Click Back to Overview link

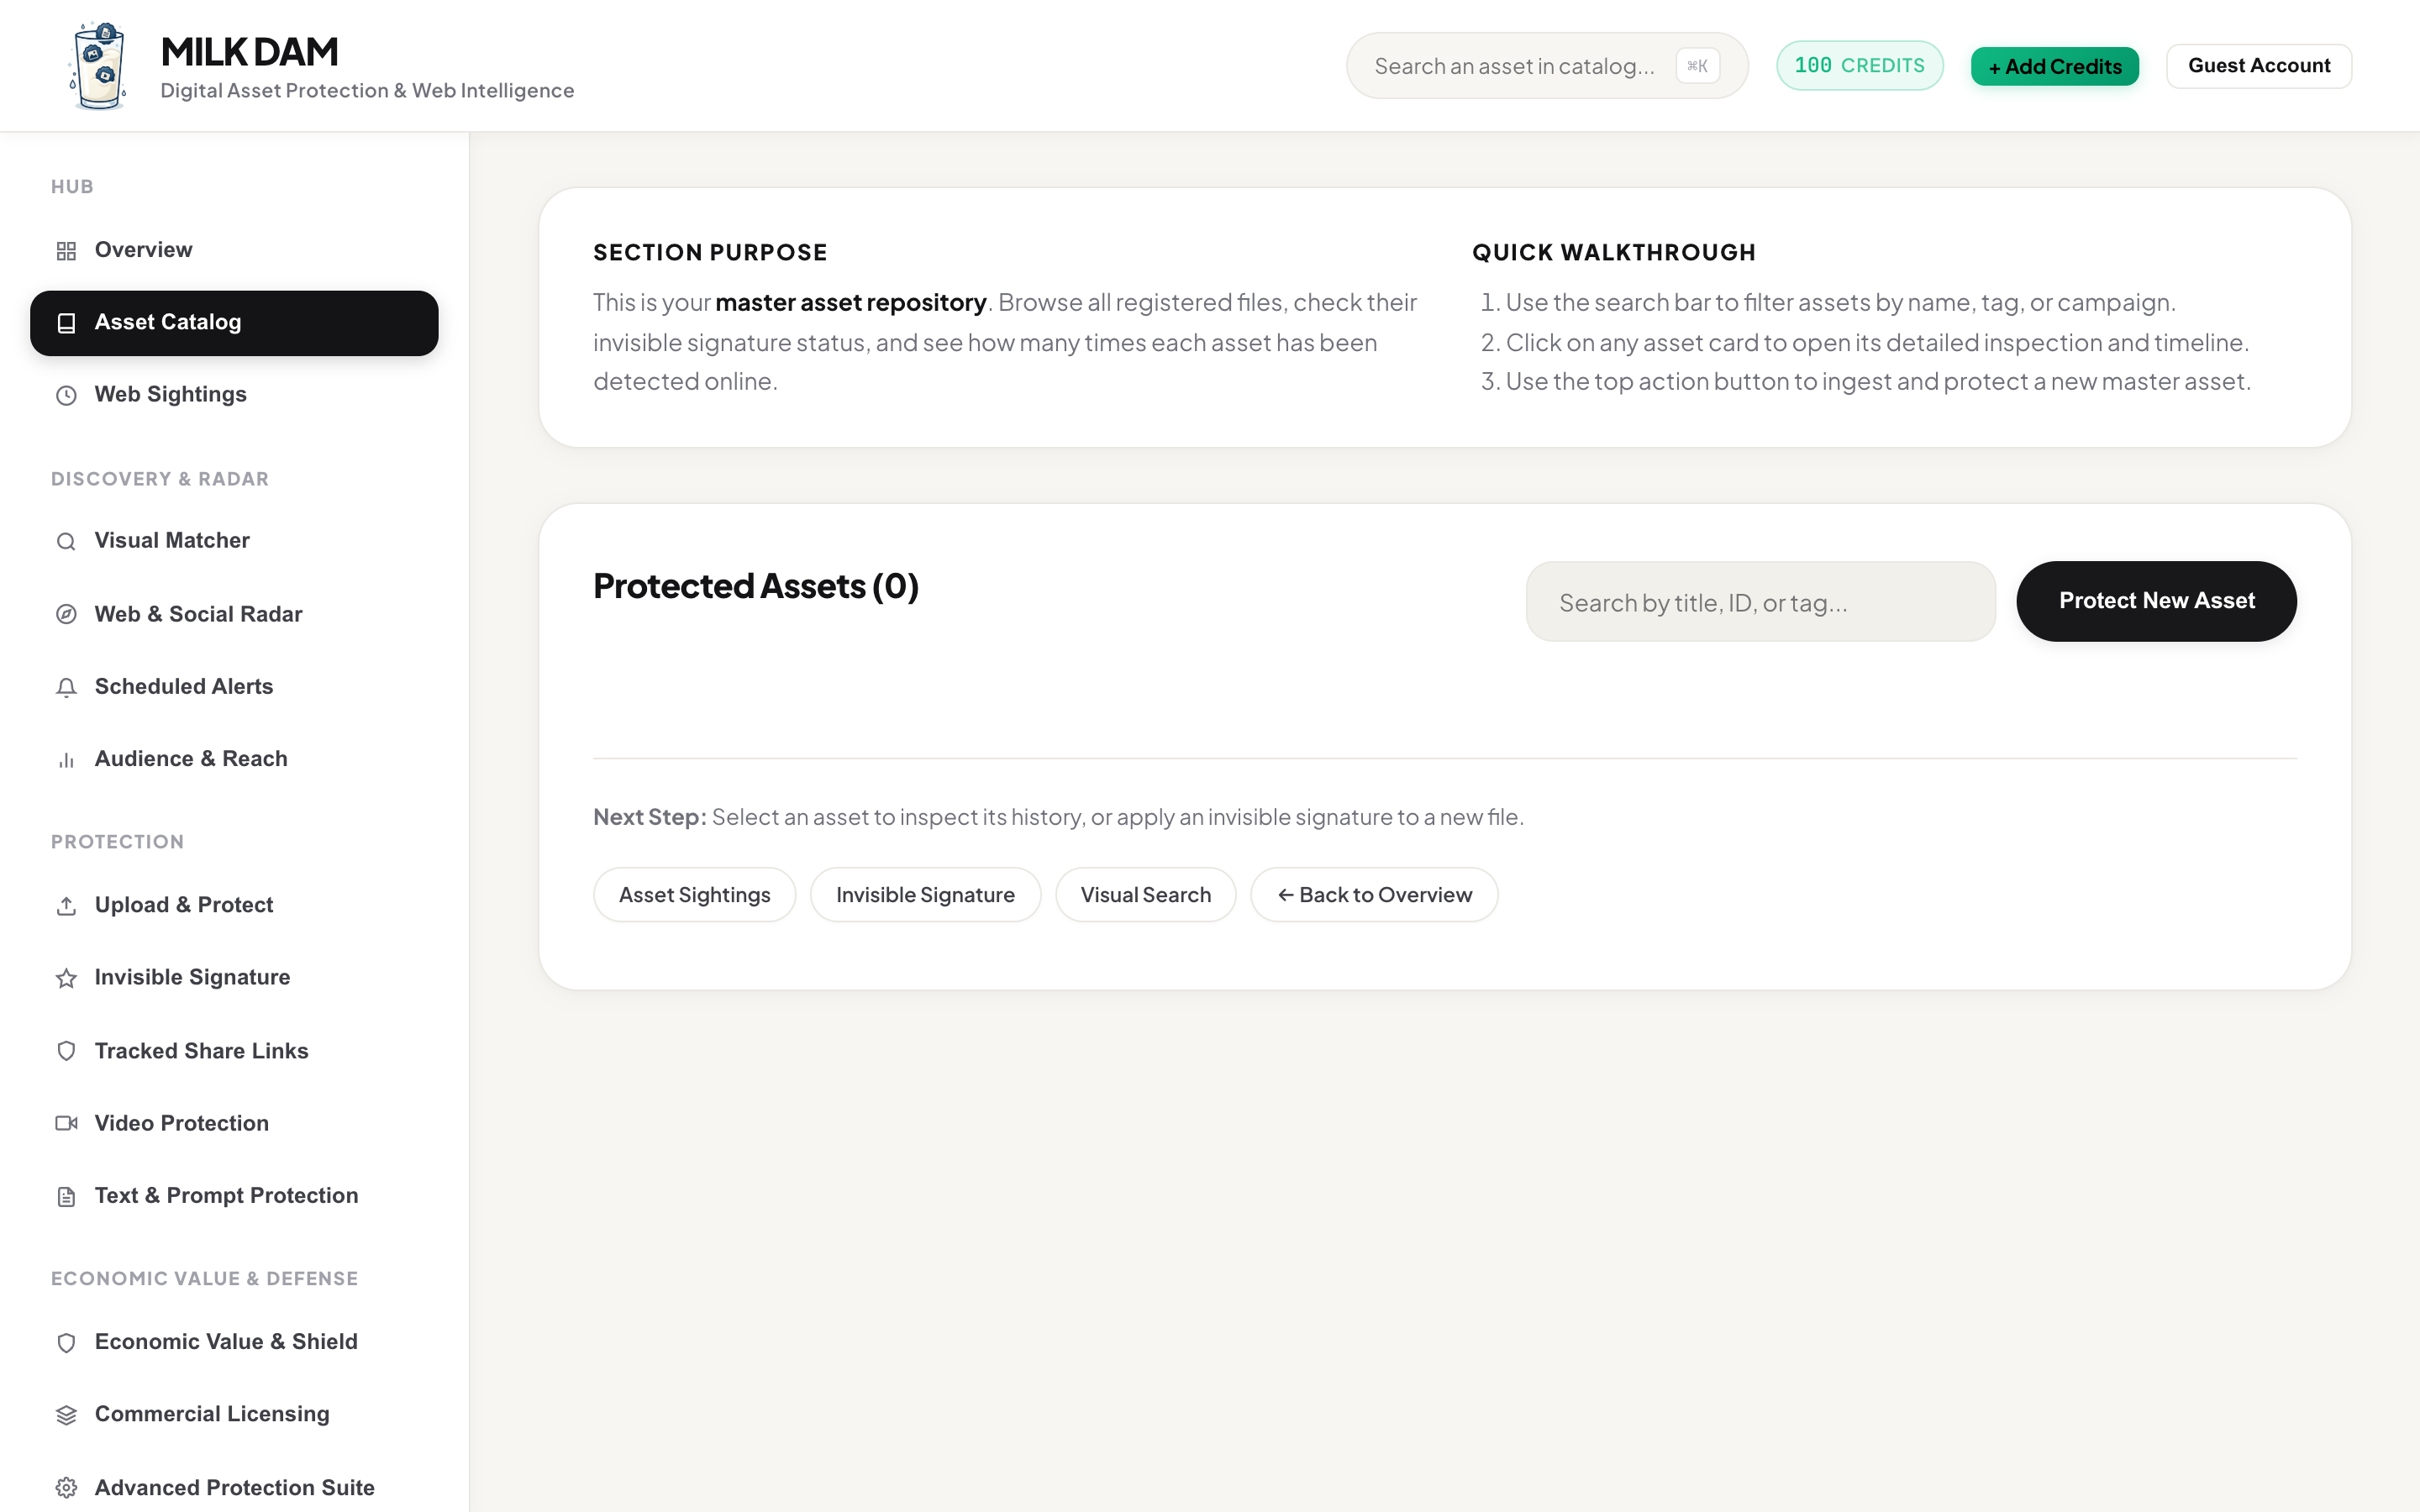(x=1374, y=895)
